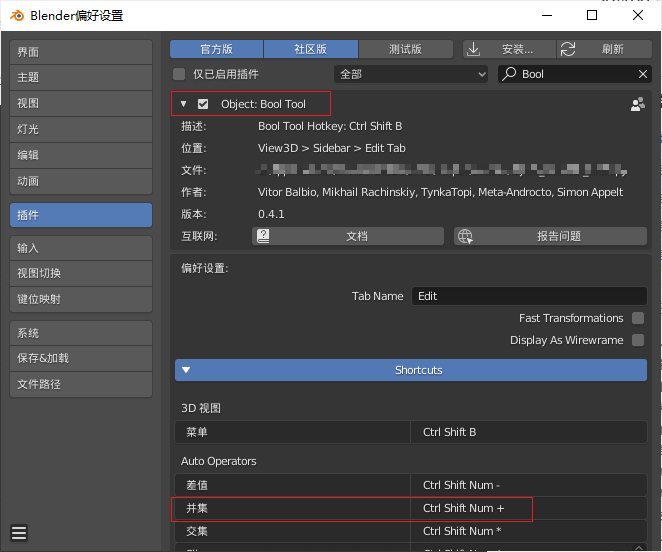The width and height of the screenshot is (662, 552).
Task: Toggle Enabled Add-ons Only checkbox
Action: point(179,74)
